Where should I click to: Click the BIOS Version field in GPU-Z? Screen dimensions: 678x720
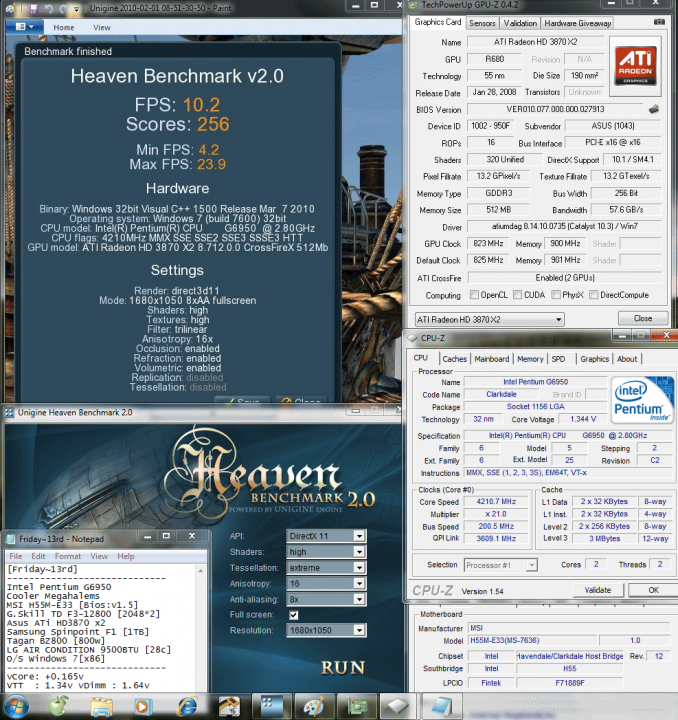click(x=555, y=109)
